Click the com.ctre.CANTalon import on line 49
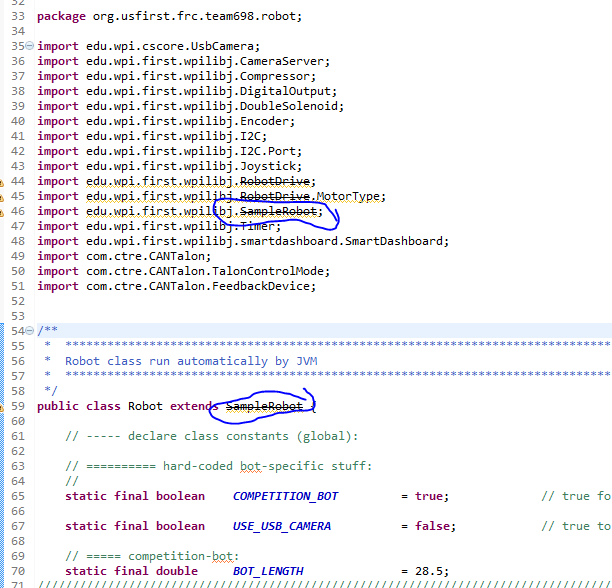 tap(124, 256)
